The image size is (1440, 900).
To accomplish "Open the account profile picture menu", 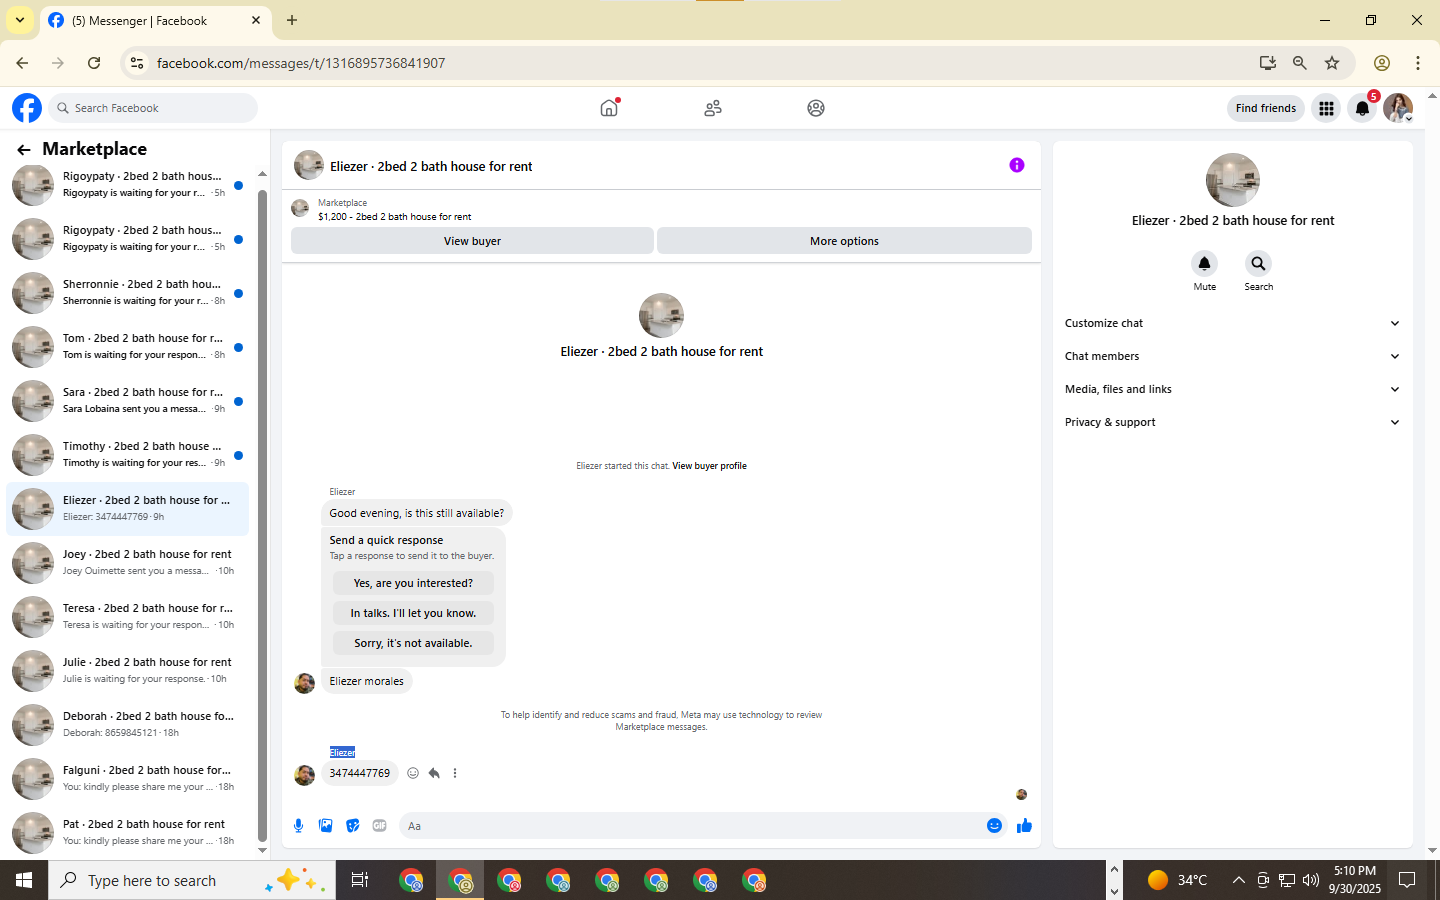I will point(1398,108).
